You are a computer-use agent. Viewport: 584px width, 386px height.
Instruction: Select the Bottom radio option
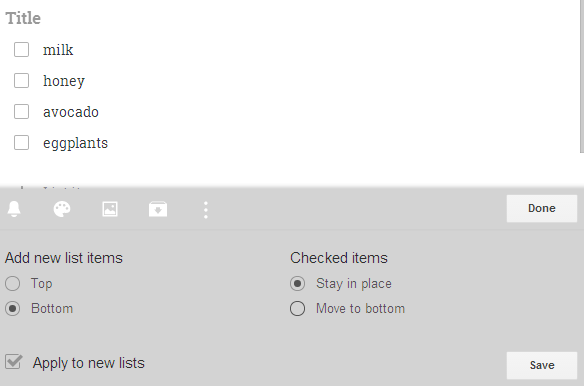13,309
